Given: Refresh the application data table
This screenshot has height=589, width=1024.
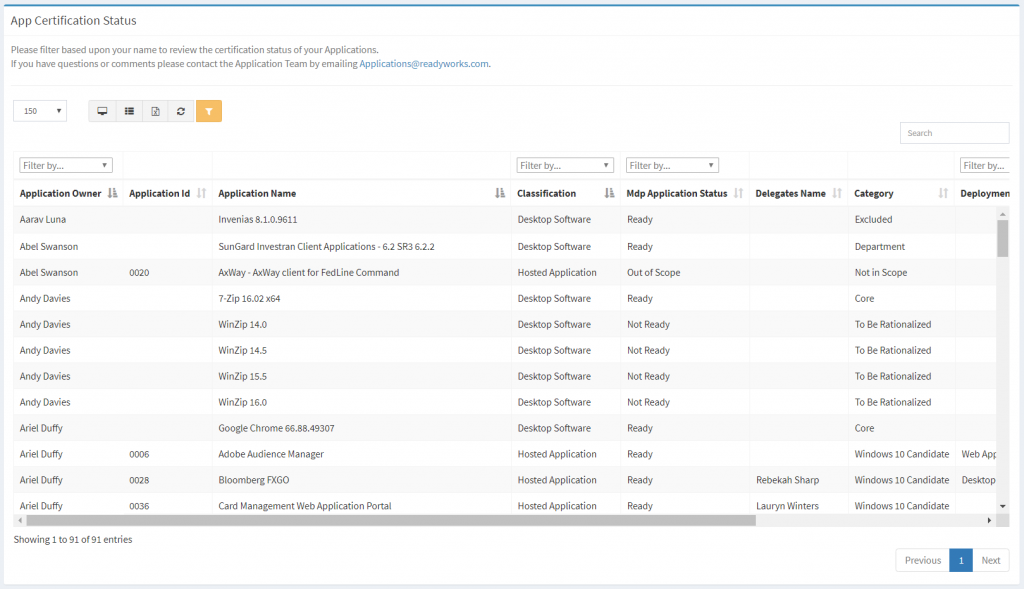Looking at the screenshot, I should coord(181,111).
